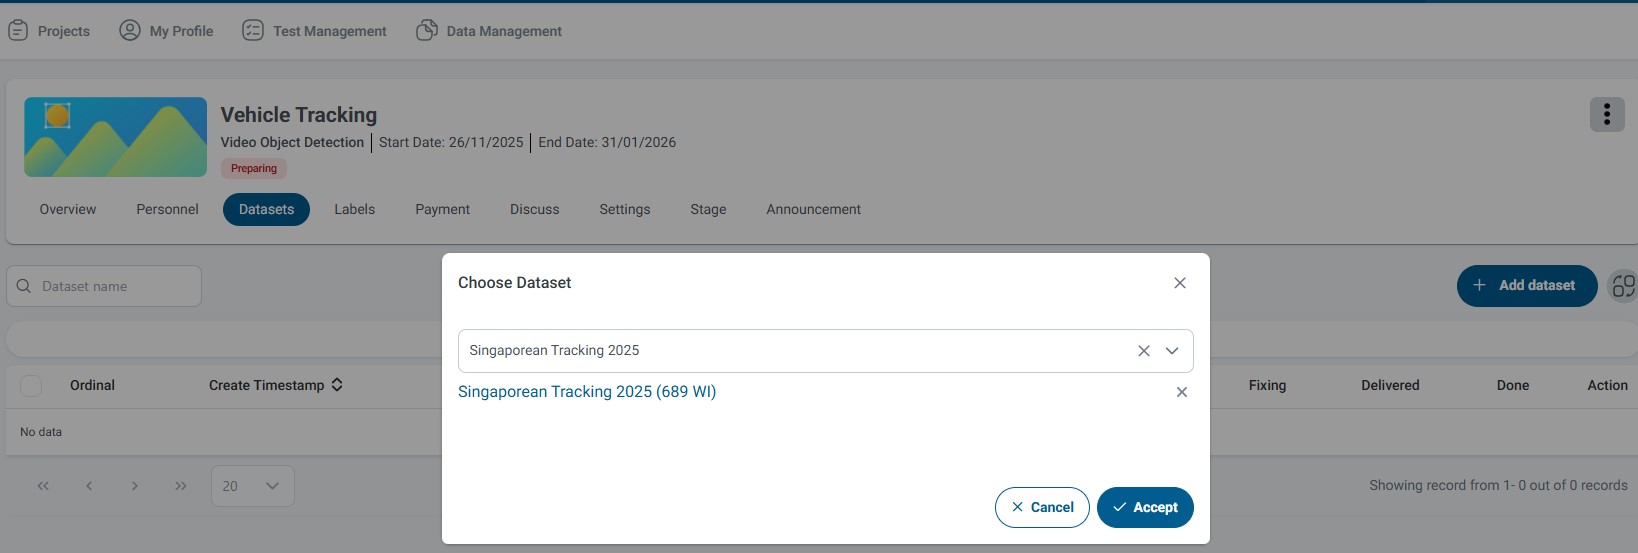Switch to the Labels tab
Viewport: 1638px width, 553px height.
point(354,210)
